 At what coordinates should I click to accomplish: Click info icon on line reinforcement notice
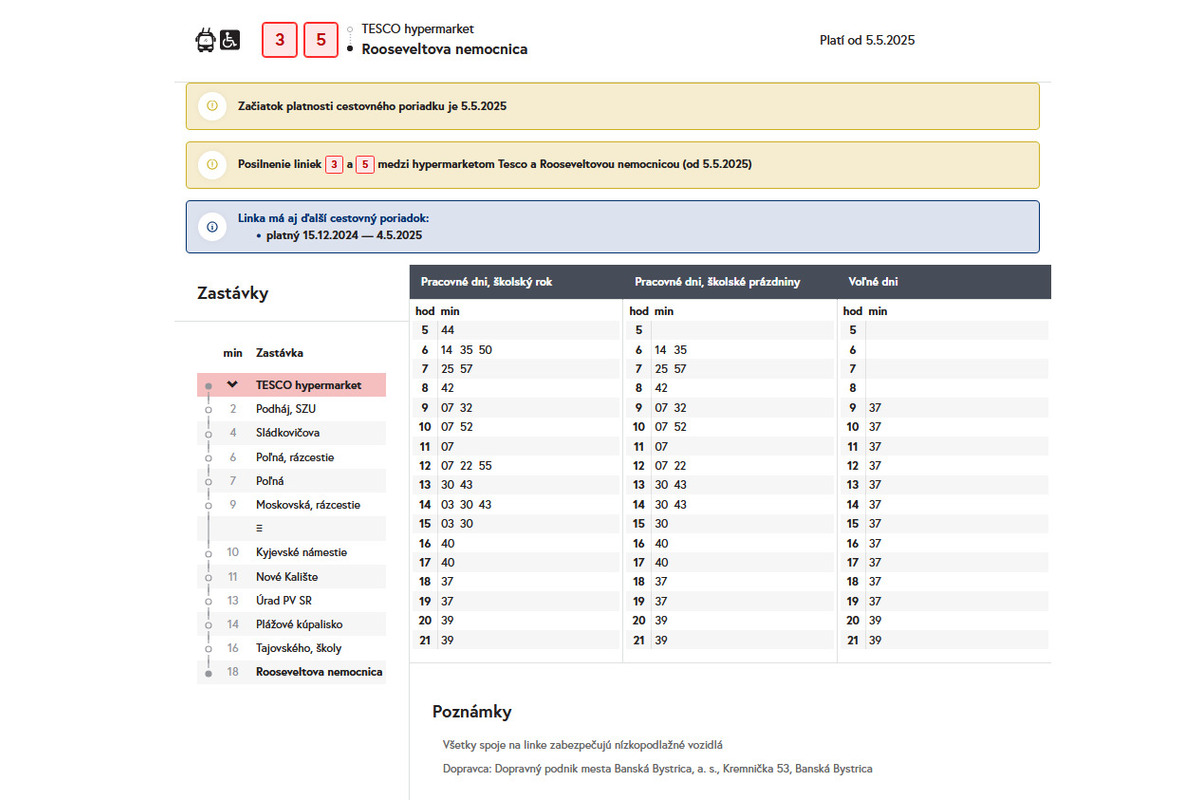pyautogui.click(x=212, y=164)
